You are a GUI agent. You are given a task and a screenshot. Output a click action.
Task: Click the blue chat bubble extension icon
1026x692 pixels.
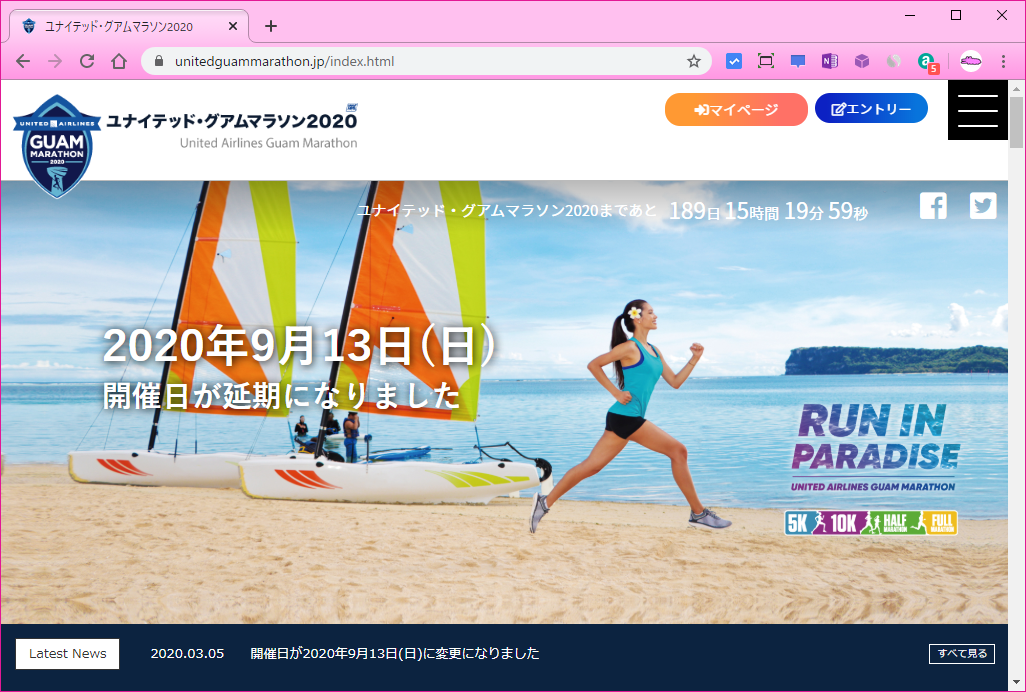[798, 61]
